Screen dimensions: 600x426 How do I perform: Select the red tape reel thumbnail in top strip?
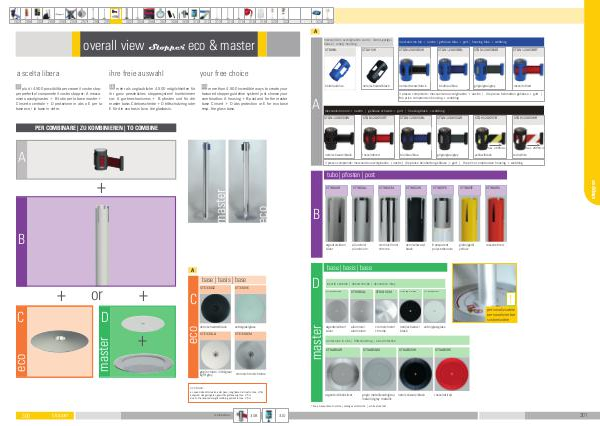pyautogui.click(x=249, y=15)
